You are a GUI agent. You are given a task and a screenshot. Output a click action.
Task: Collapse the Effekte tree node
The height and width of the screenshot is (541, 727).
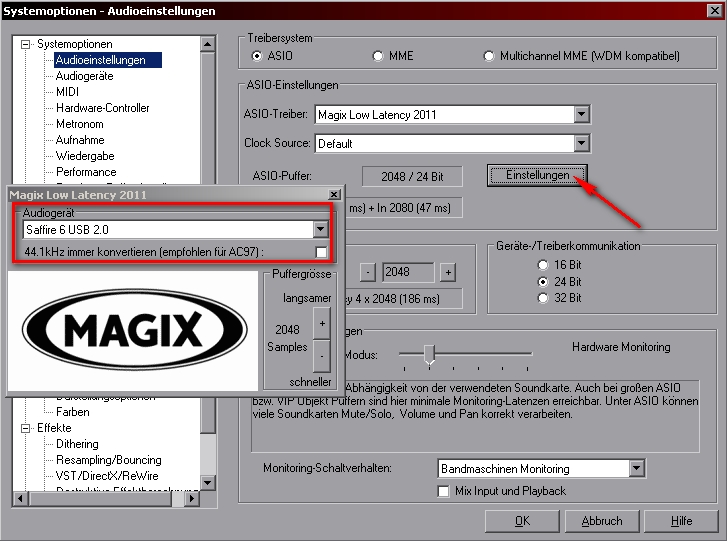tap(26, 428)
